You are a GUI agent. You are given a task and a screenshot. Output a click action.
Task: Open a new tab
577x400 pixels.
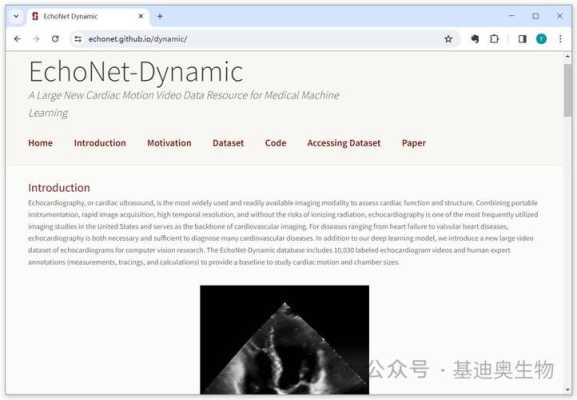160,16
